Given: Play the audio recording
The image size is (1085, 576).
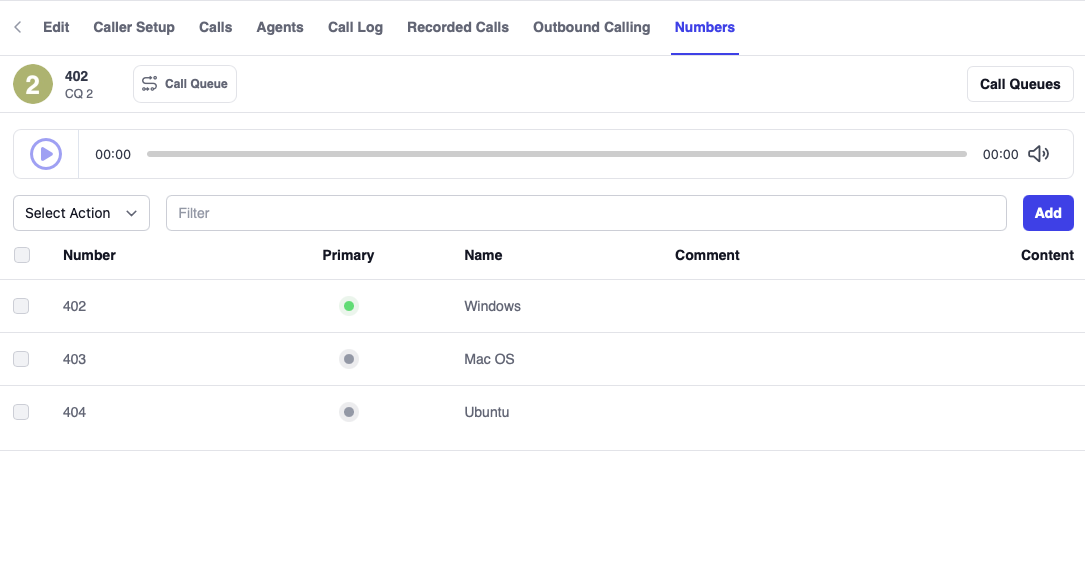Looking at the screenshot, I should click(x=46, y=154).
